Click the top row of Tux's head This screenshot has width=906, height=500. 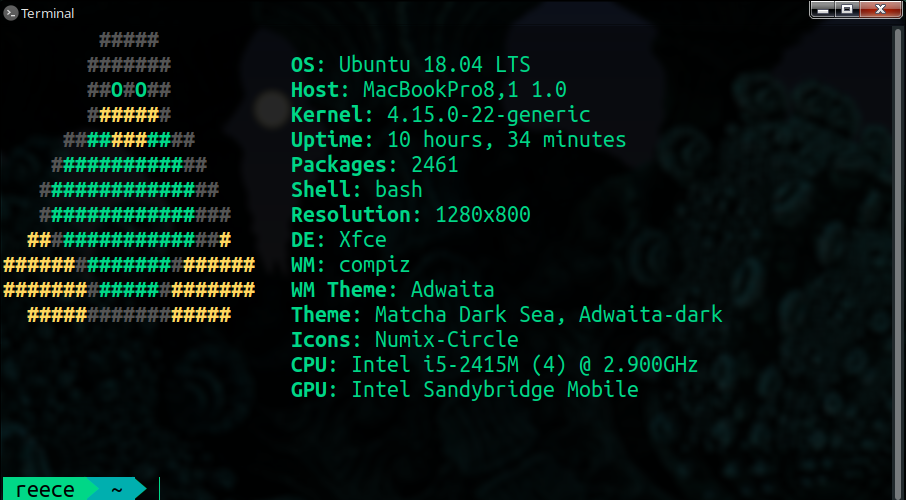[x=129, y=40]
